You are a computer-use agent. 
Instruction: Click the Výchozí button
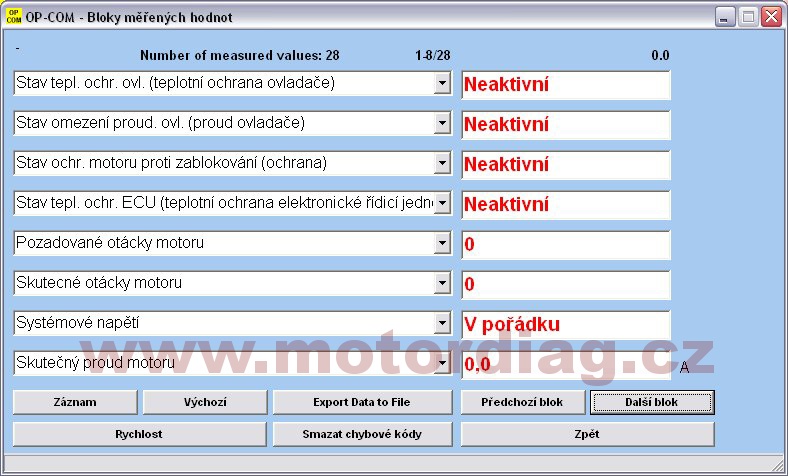[205, 402]
